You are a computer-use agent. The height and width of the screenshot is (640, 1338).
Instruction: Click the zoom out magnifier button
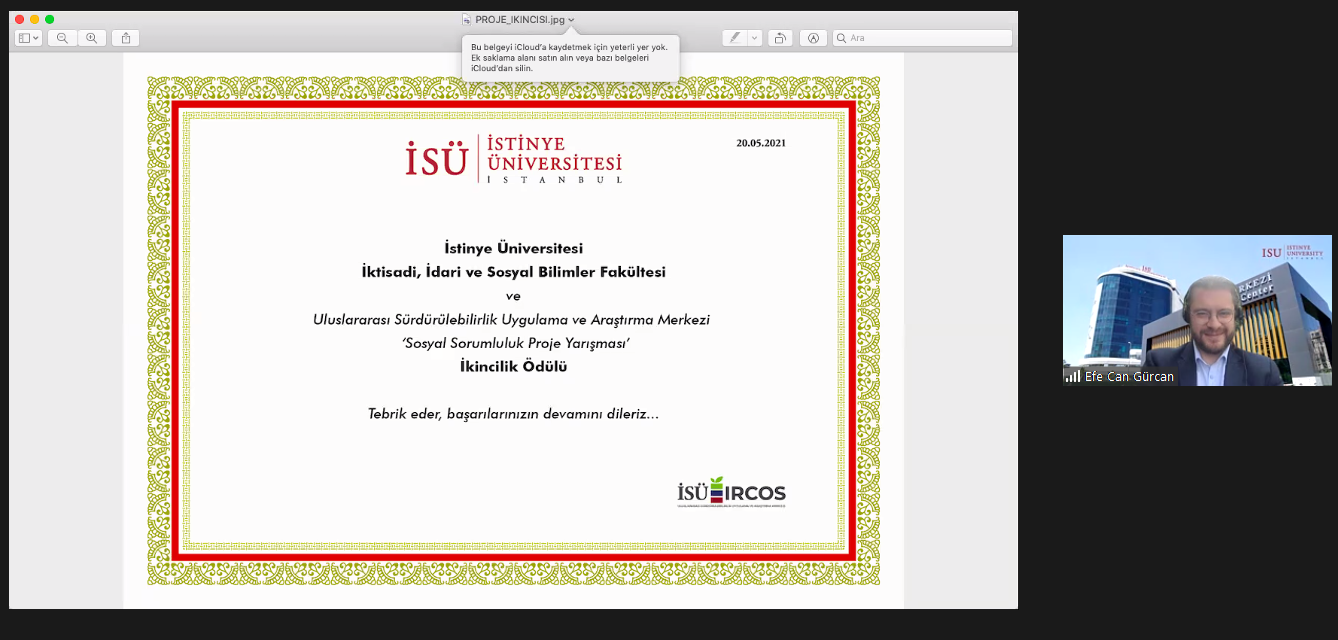point(62,38)
